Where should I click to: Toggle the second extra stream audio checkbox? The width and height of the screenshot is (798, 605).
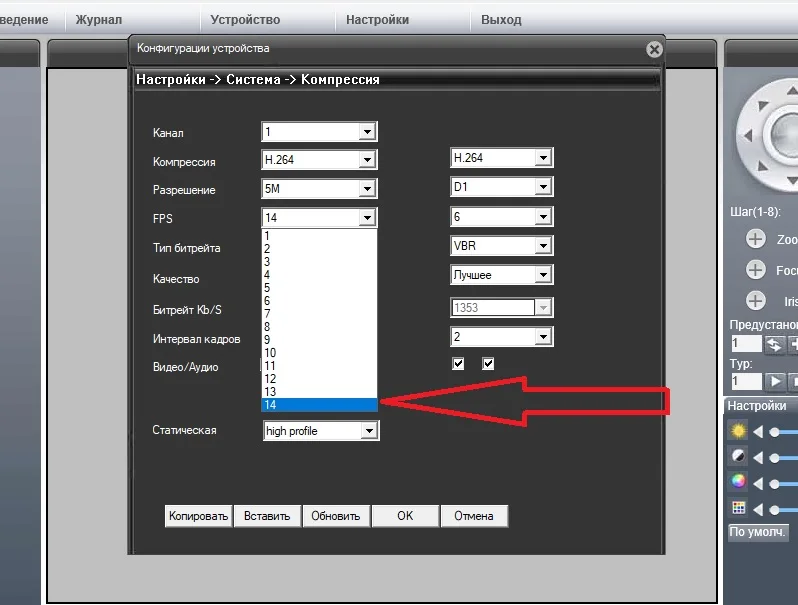pos(488,363)
